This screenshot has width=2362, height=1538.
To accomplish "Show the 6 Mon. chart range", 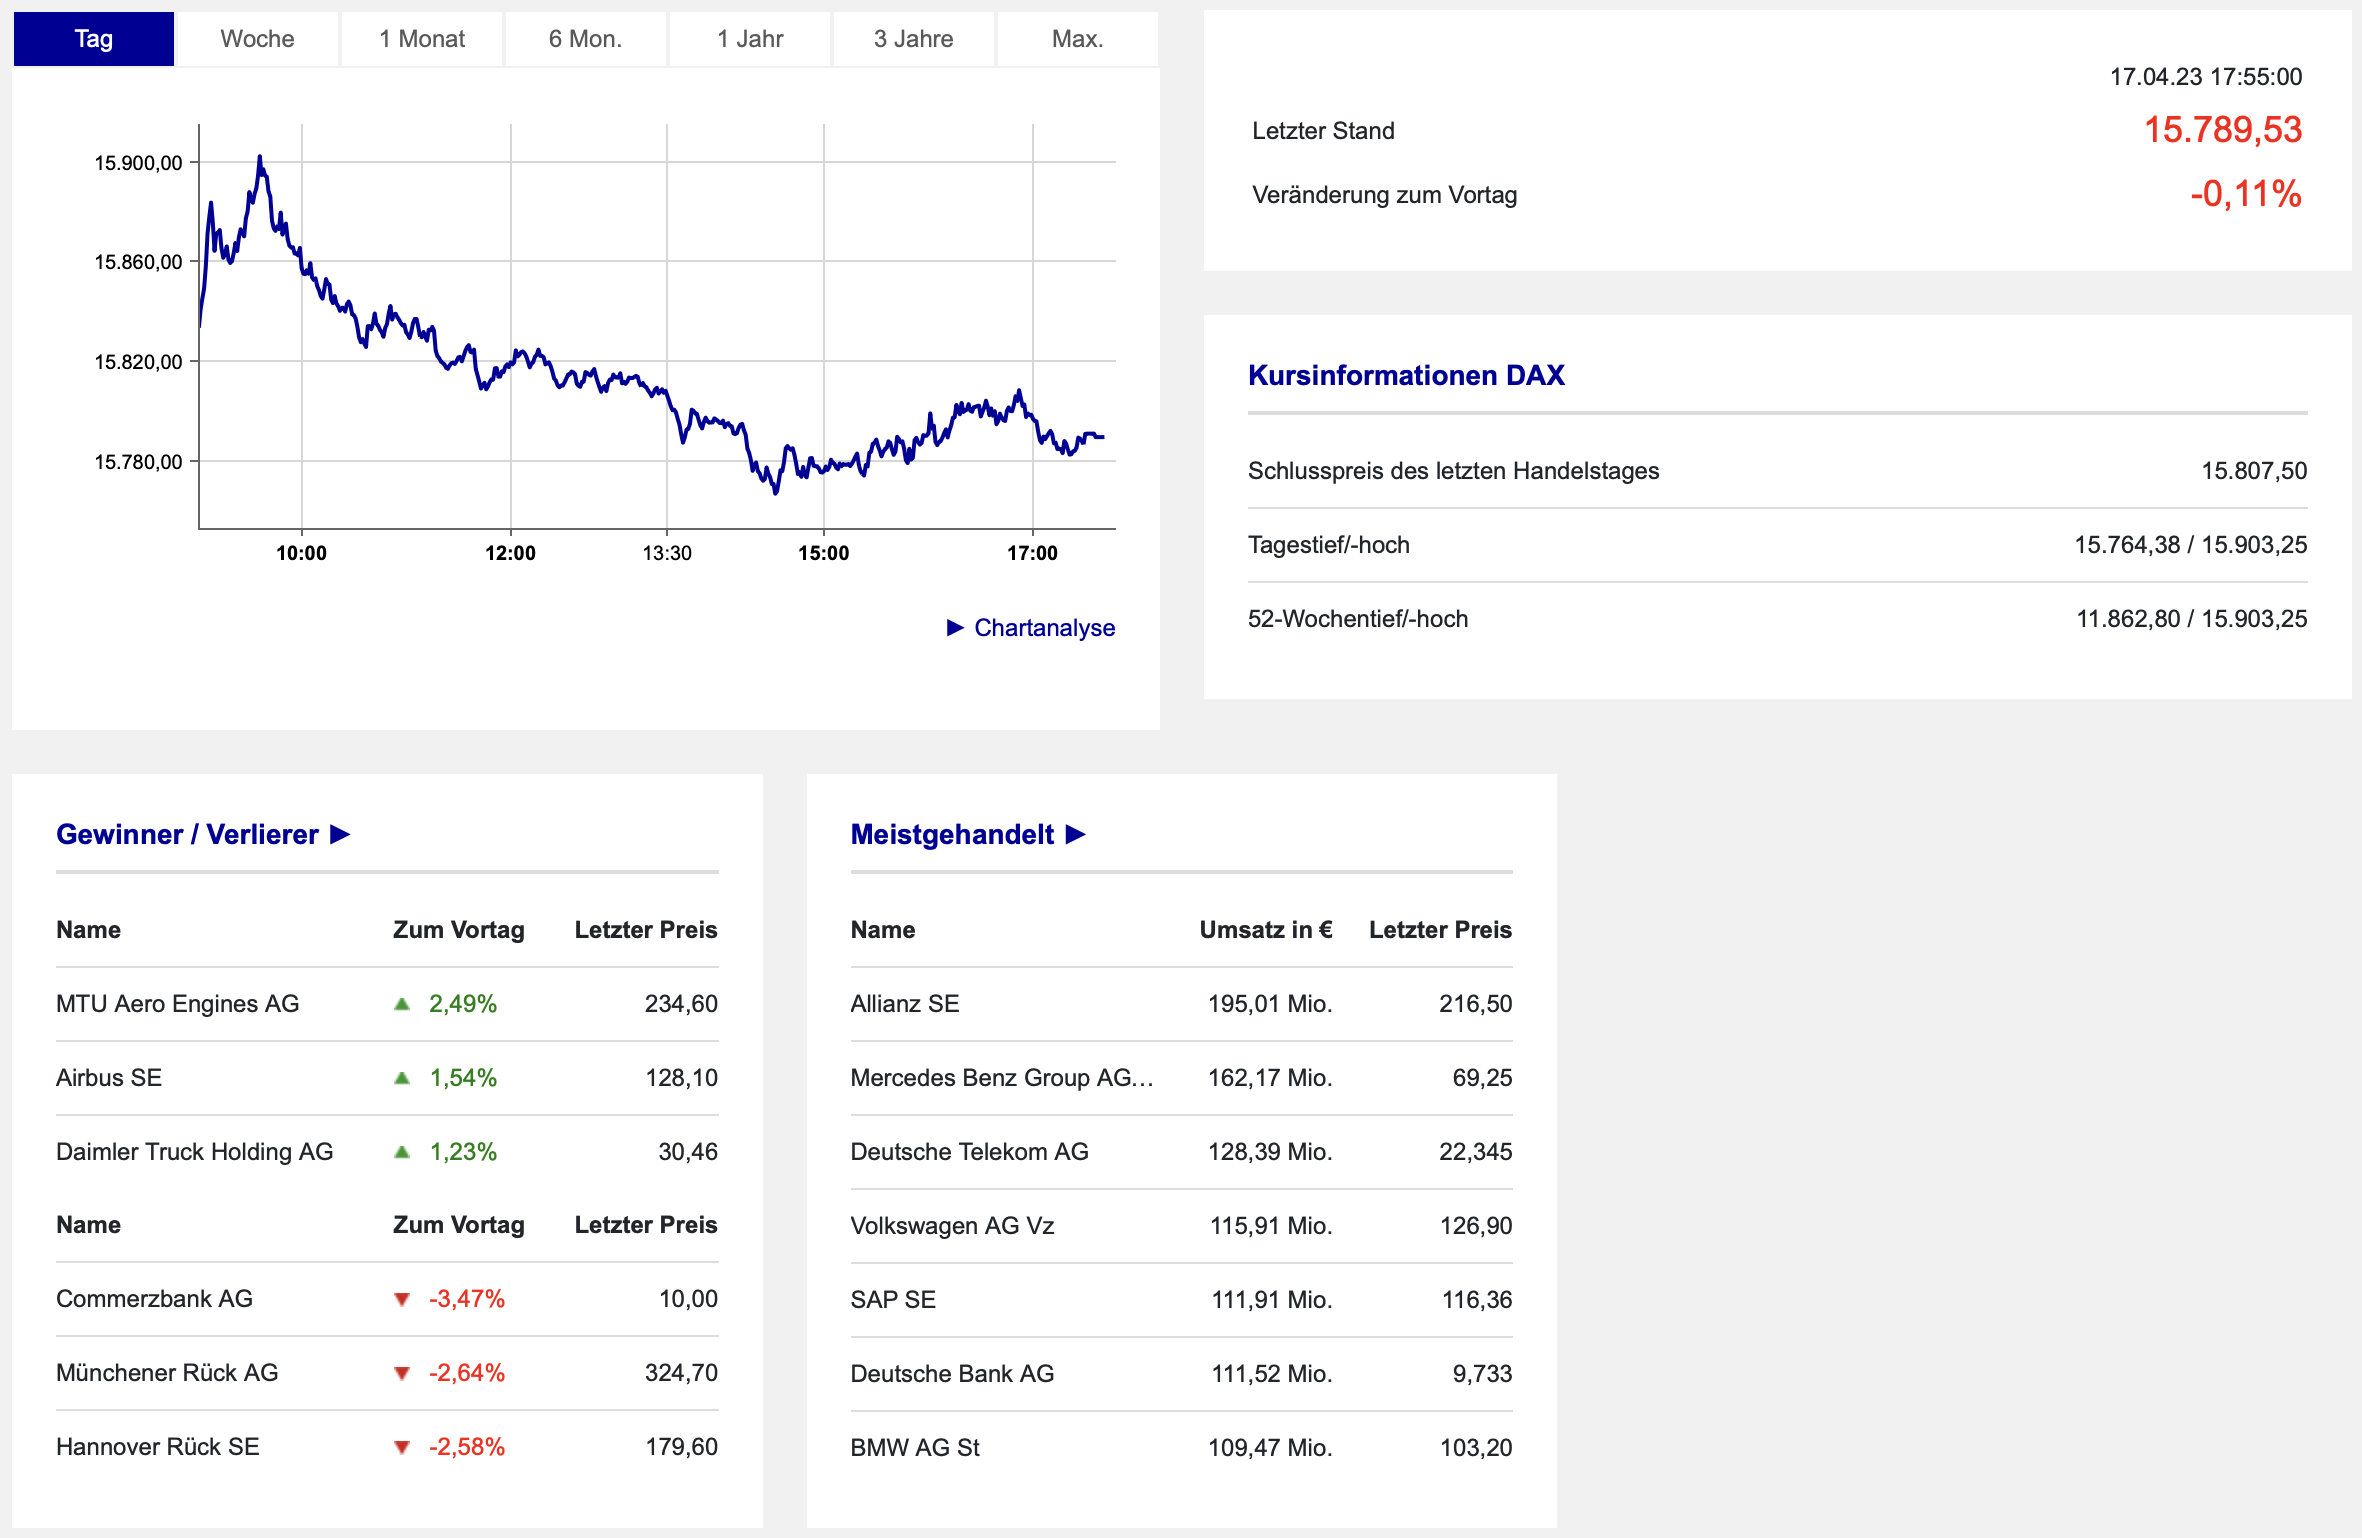I will 585,39.
